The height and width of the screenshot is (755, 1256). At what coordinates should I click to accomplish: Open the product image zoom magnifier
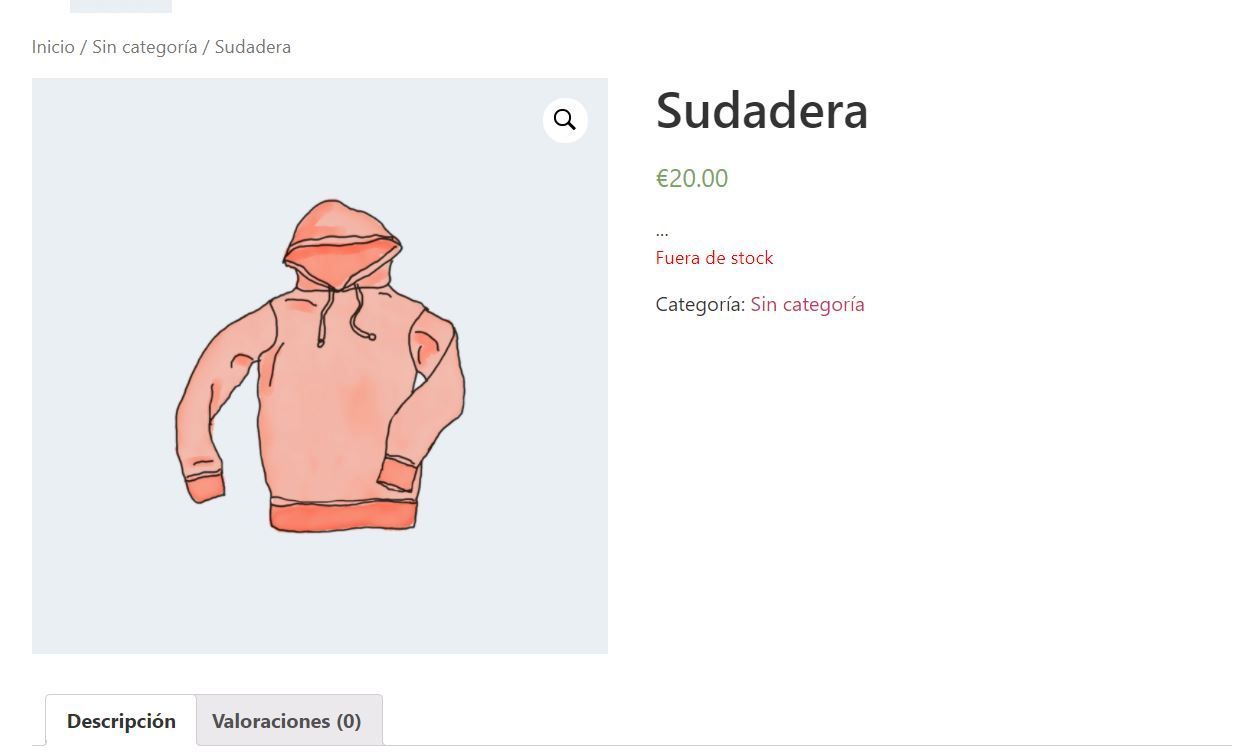(565, 120)
